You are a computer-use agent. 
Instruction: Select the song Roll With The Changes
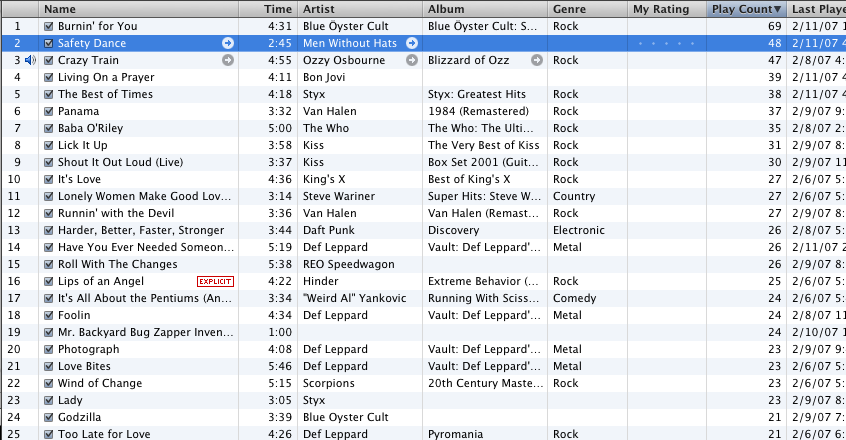[118, 264]
